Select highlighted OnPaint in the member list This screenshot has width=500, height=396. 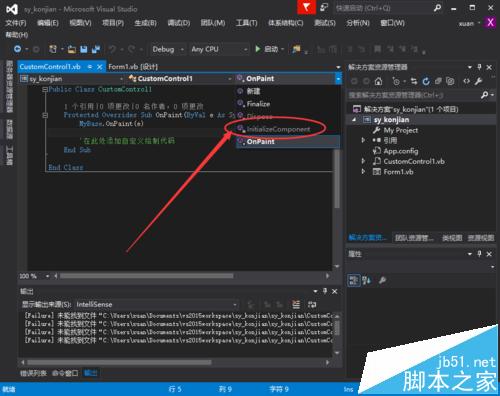pos(288,142)
